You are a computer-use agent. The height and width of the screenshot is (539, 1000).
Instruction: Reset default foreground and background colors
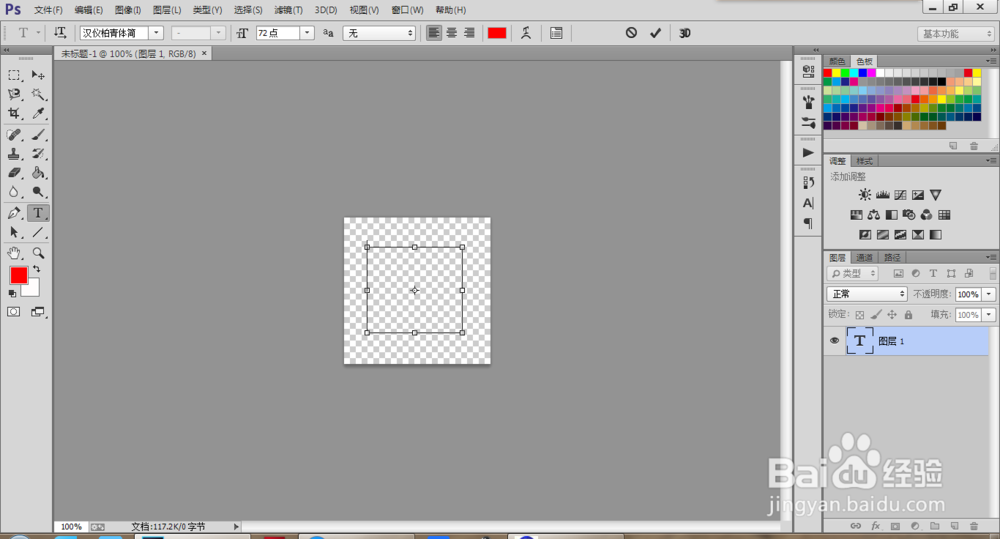point(12,293)
